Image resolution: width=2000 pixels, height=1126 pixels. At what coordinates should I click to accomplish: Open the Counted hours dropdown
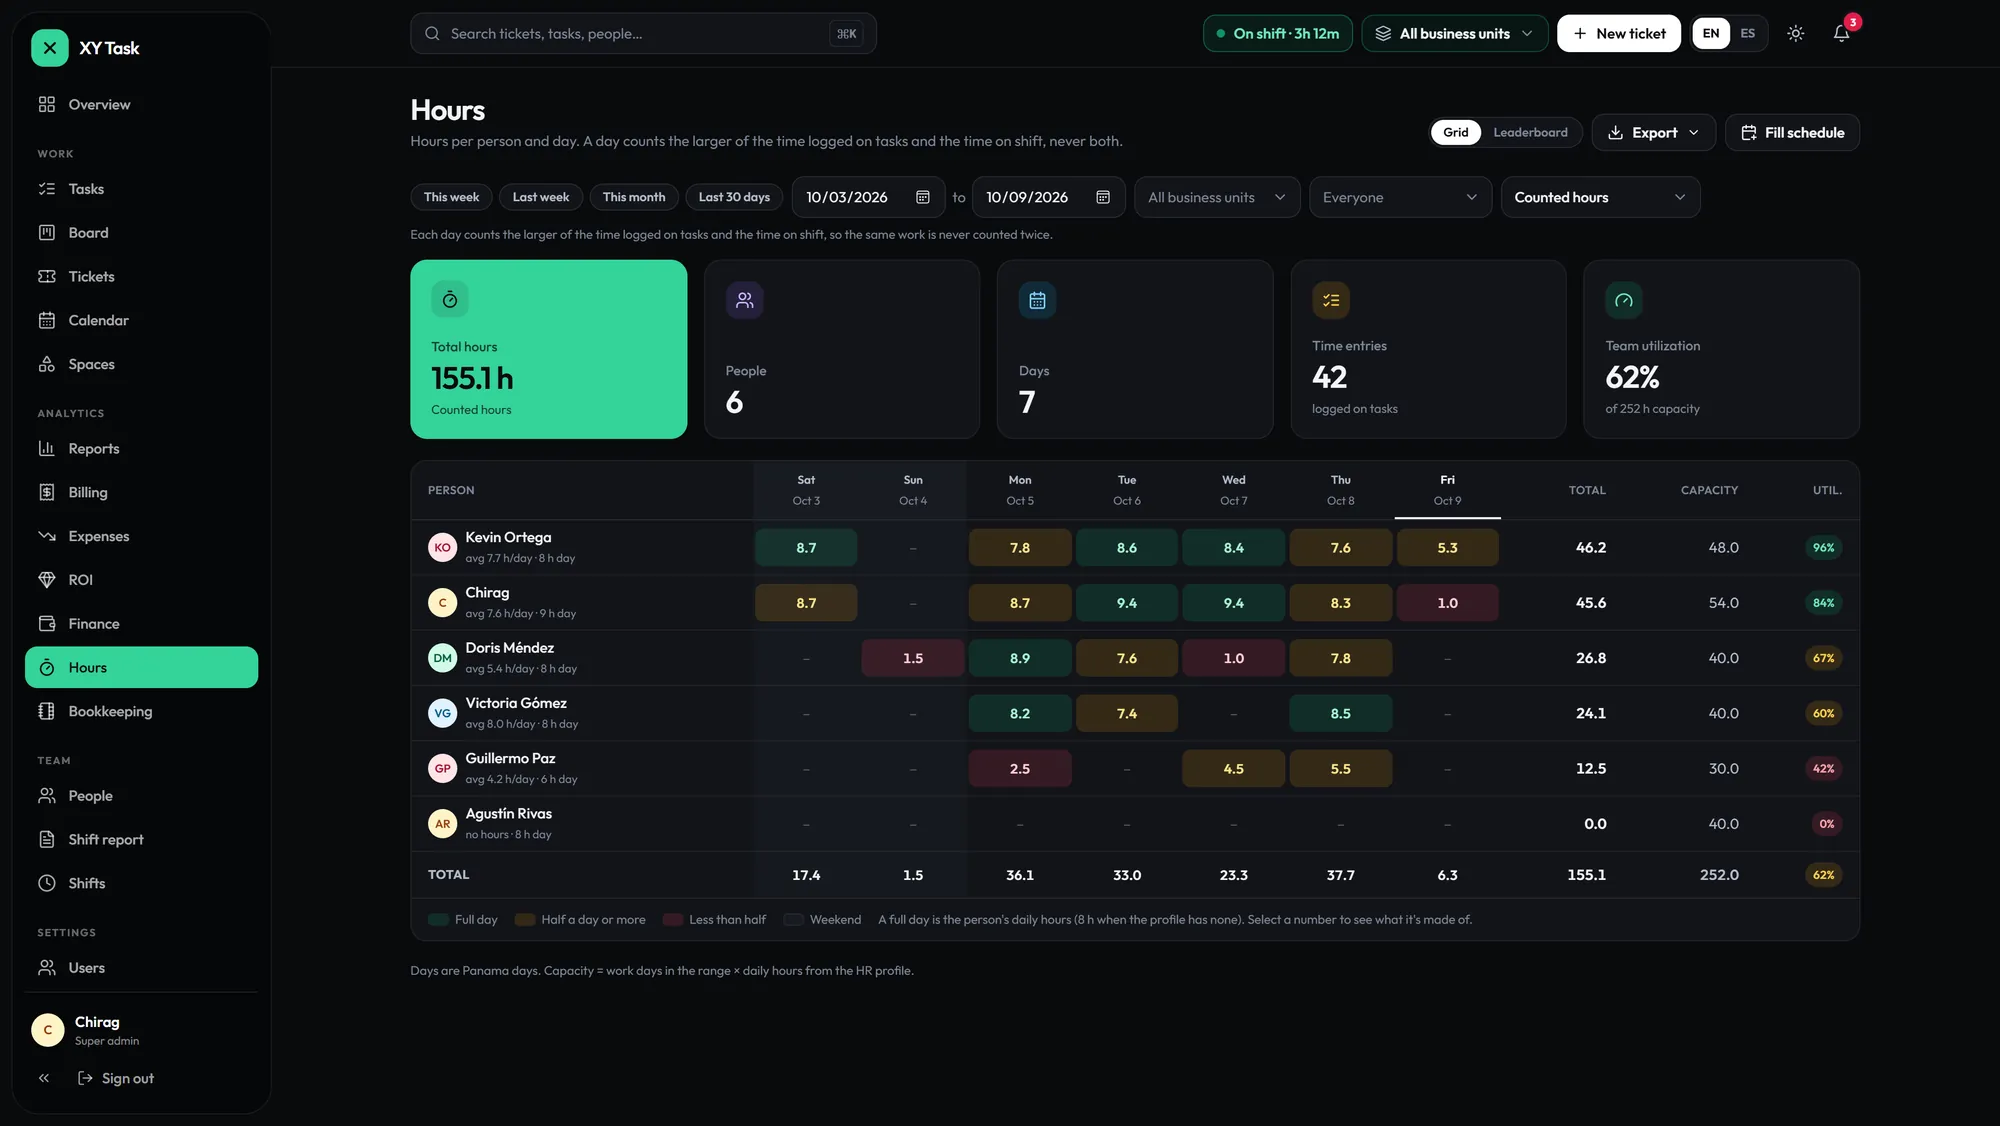point(1600,197)
